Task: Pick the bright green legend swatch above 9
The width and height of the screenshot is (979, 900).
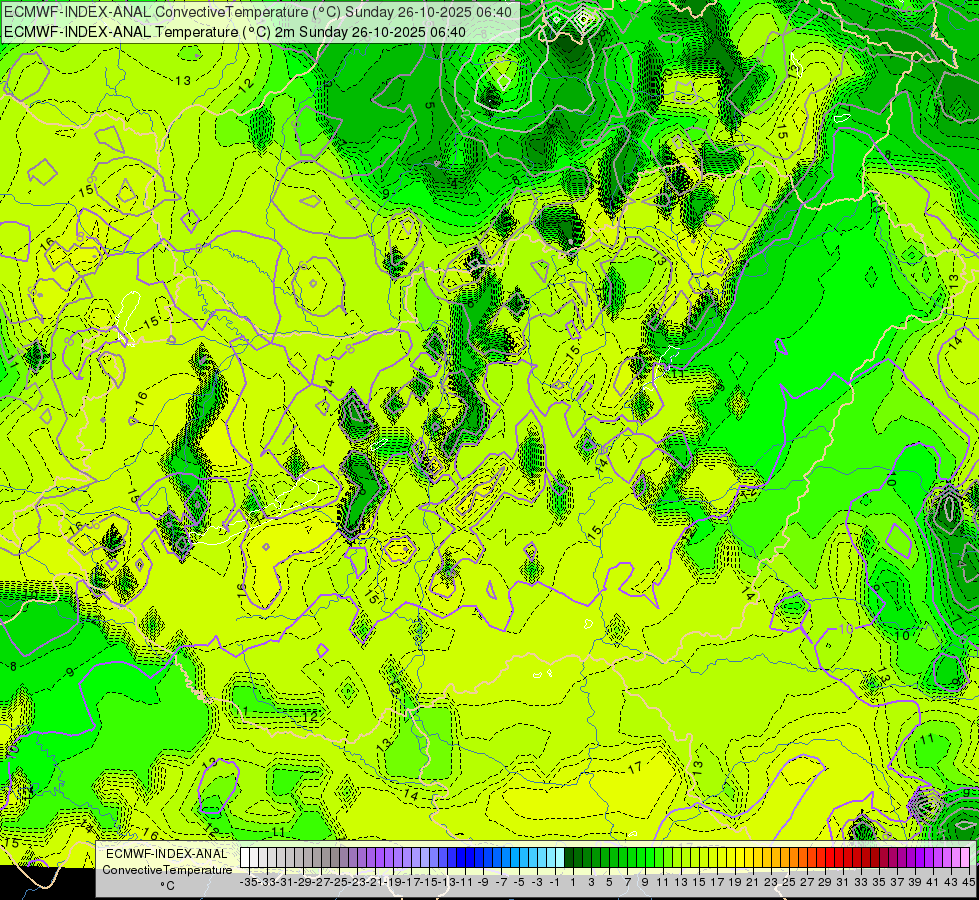Action: point(641,858)
